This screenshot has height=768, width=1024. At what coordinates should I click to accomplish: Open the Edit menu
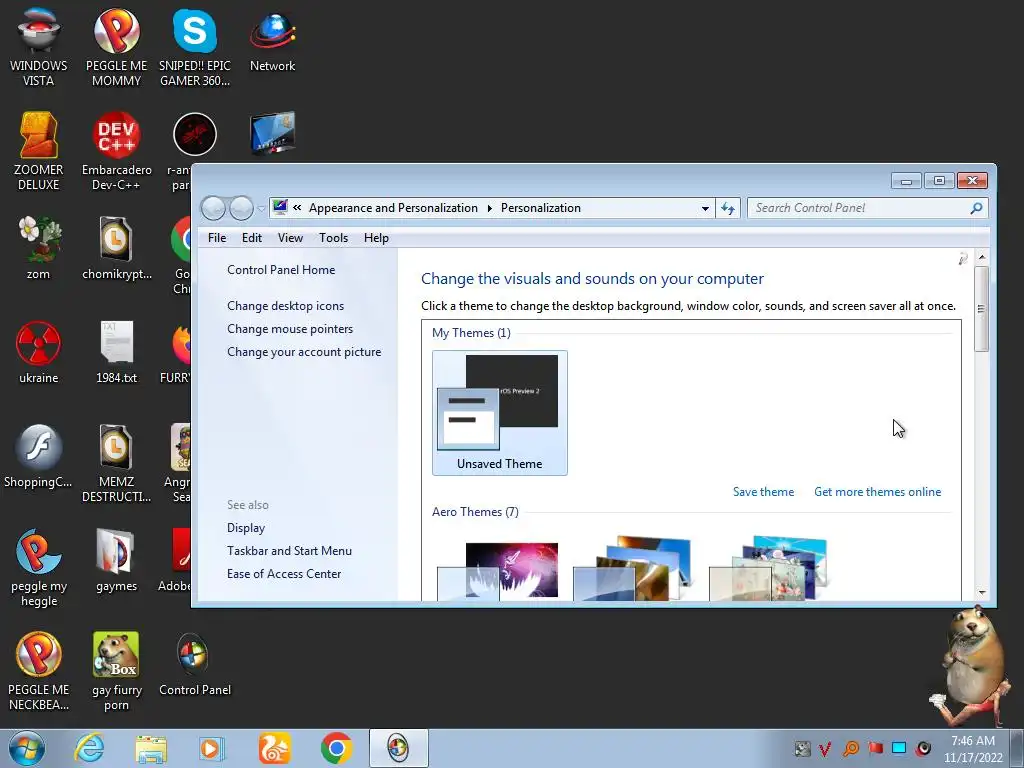(x=251, y=238)
